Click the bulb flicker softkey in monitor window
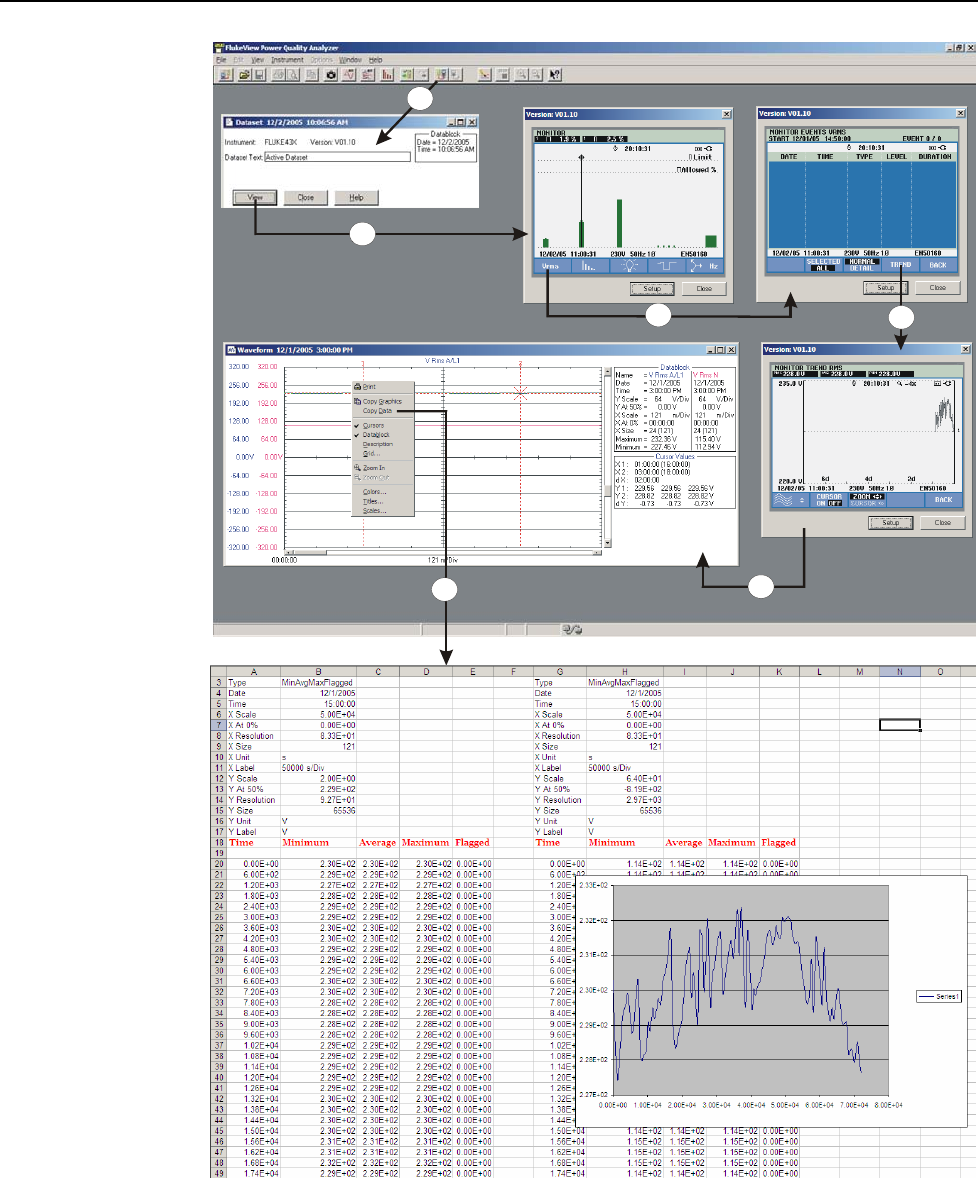The width and height of the screenshot is (978, 1178). coord(629,266)
